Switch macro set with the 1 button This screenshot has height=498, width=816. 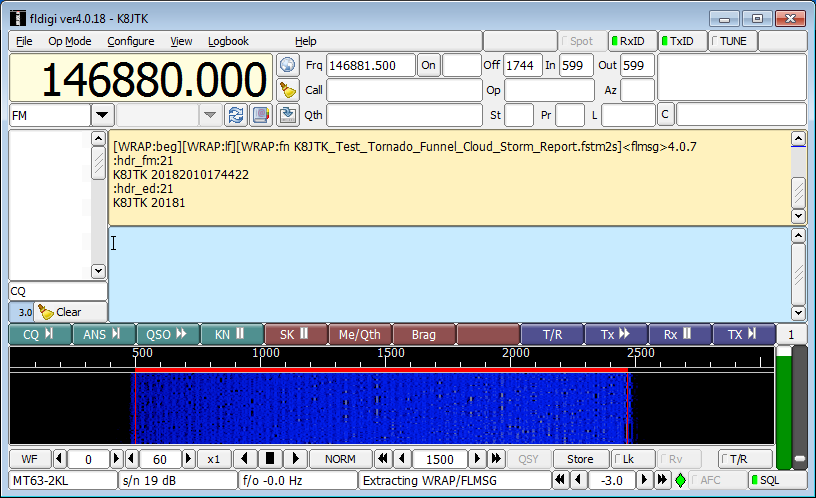coord(791,334)
